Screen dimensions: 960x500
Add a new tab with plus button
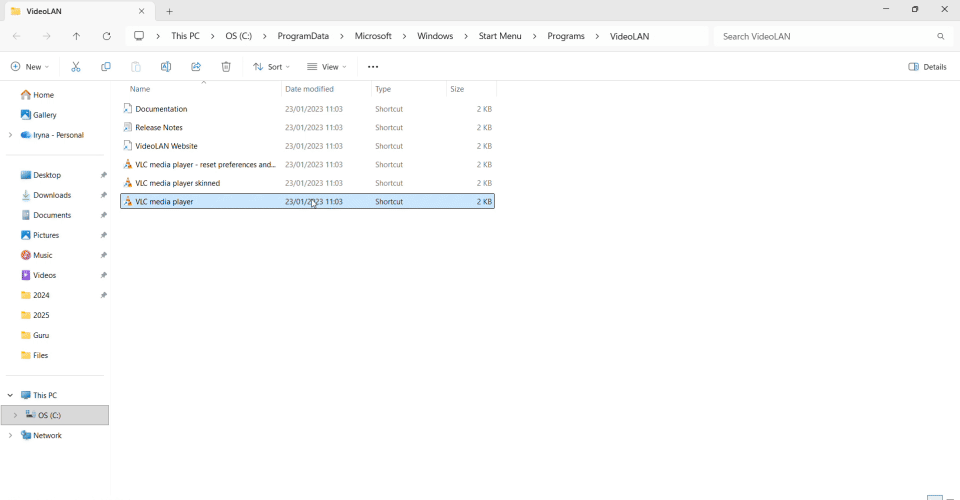(x=170, y=11)
